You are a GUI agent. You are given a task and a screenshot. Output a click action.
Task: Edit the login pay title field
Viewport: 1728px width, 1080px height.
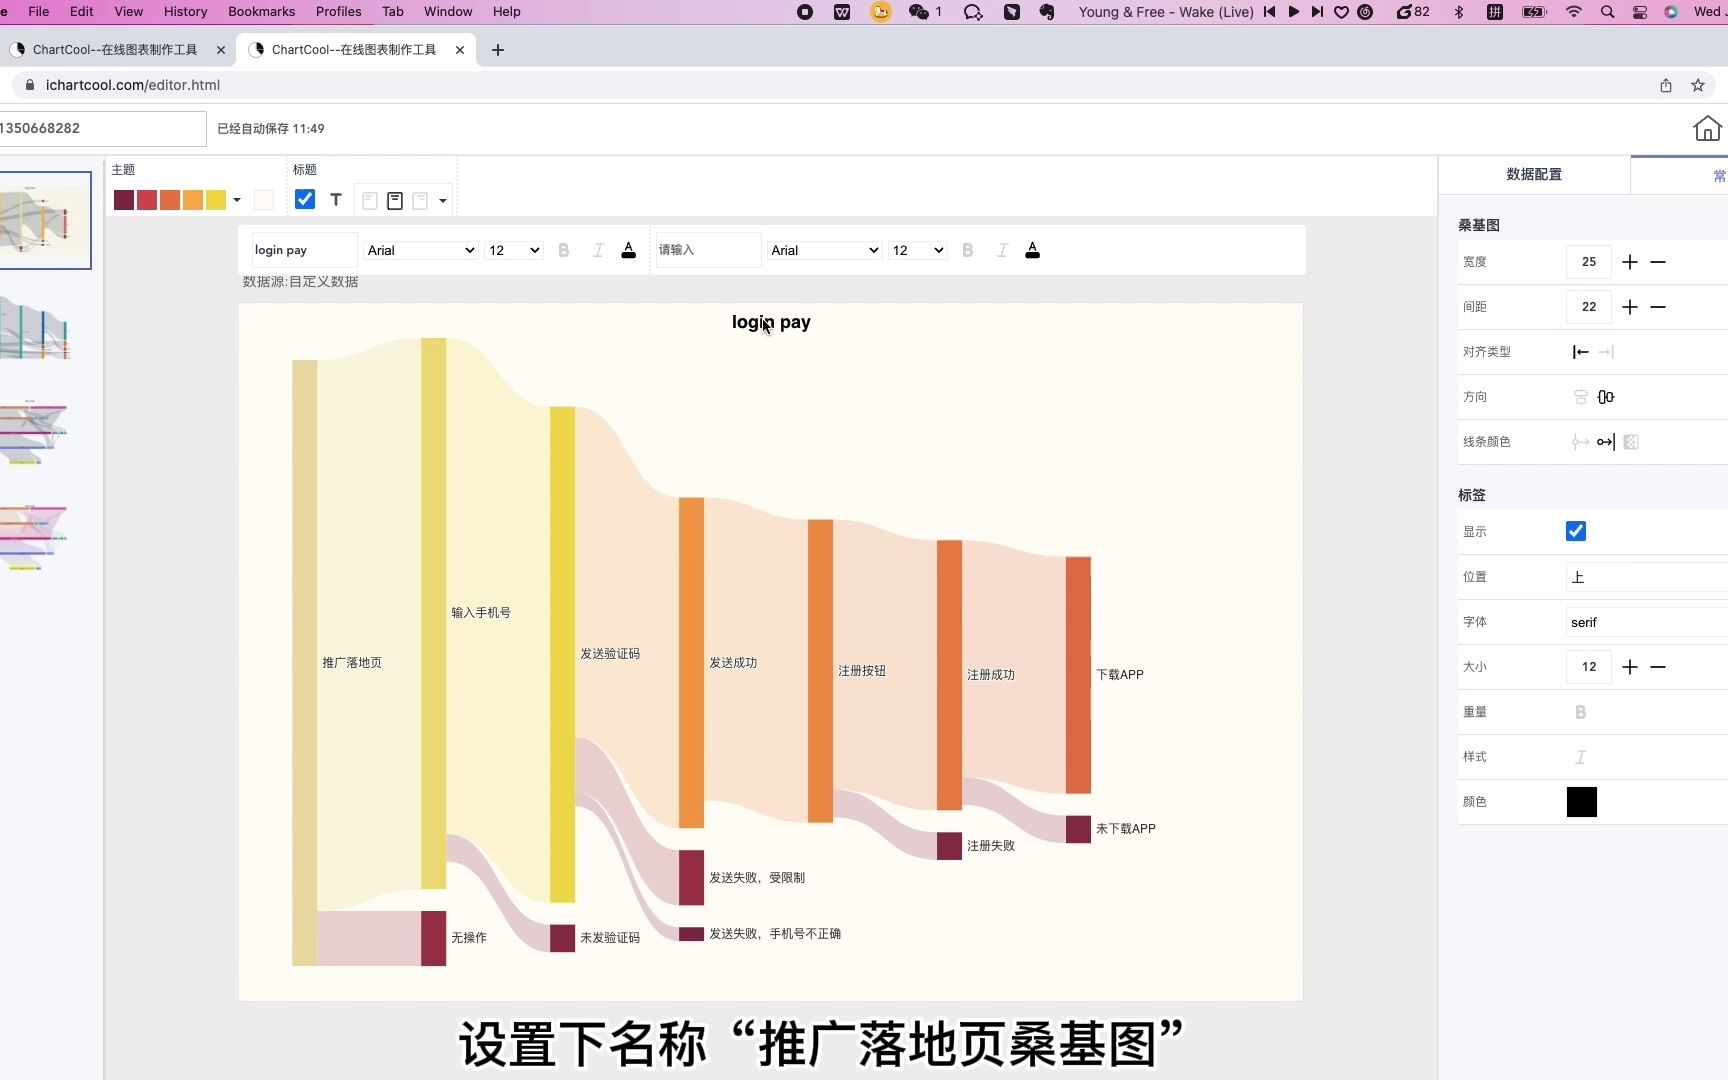click(304, 250)
